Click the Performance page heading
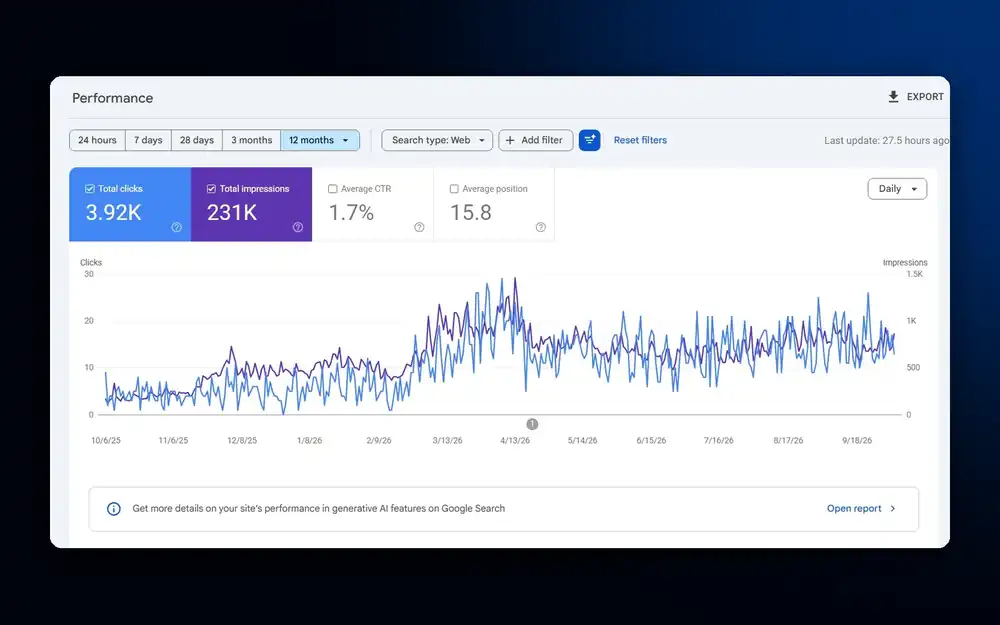The height and width of the screenshot is (625, 1000). coord(112,98)
